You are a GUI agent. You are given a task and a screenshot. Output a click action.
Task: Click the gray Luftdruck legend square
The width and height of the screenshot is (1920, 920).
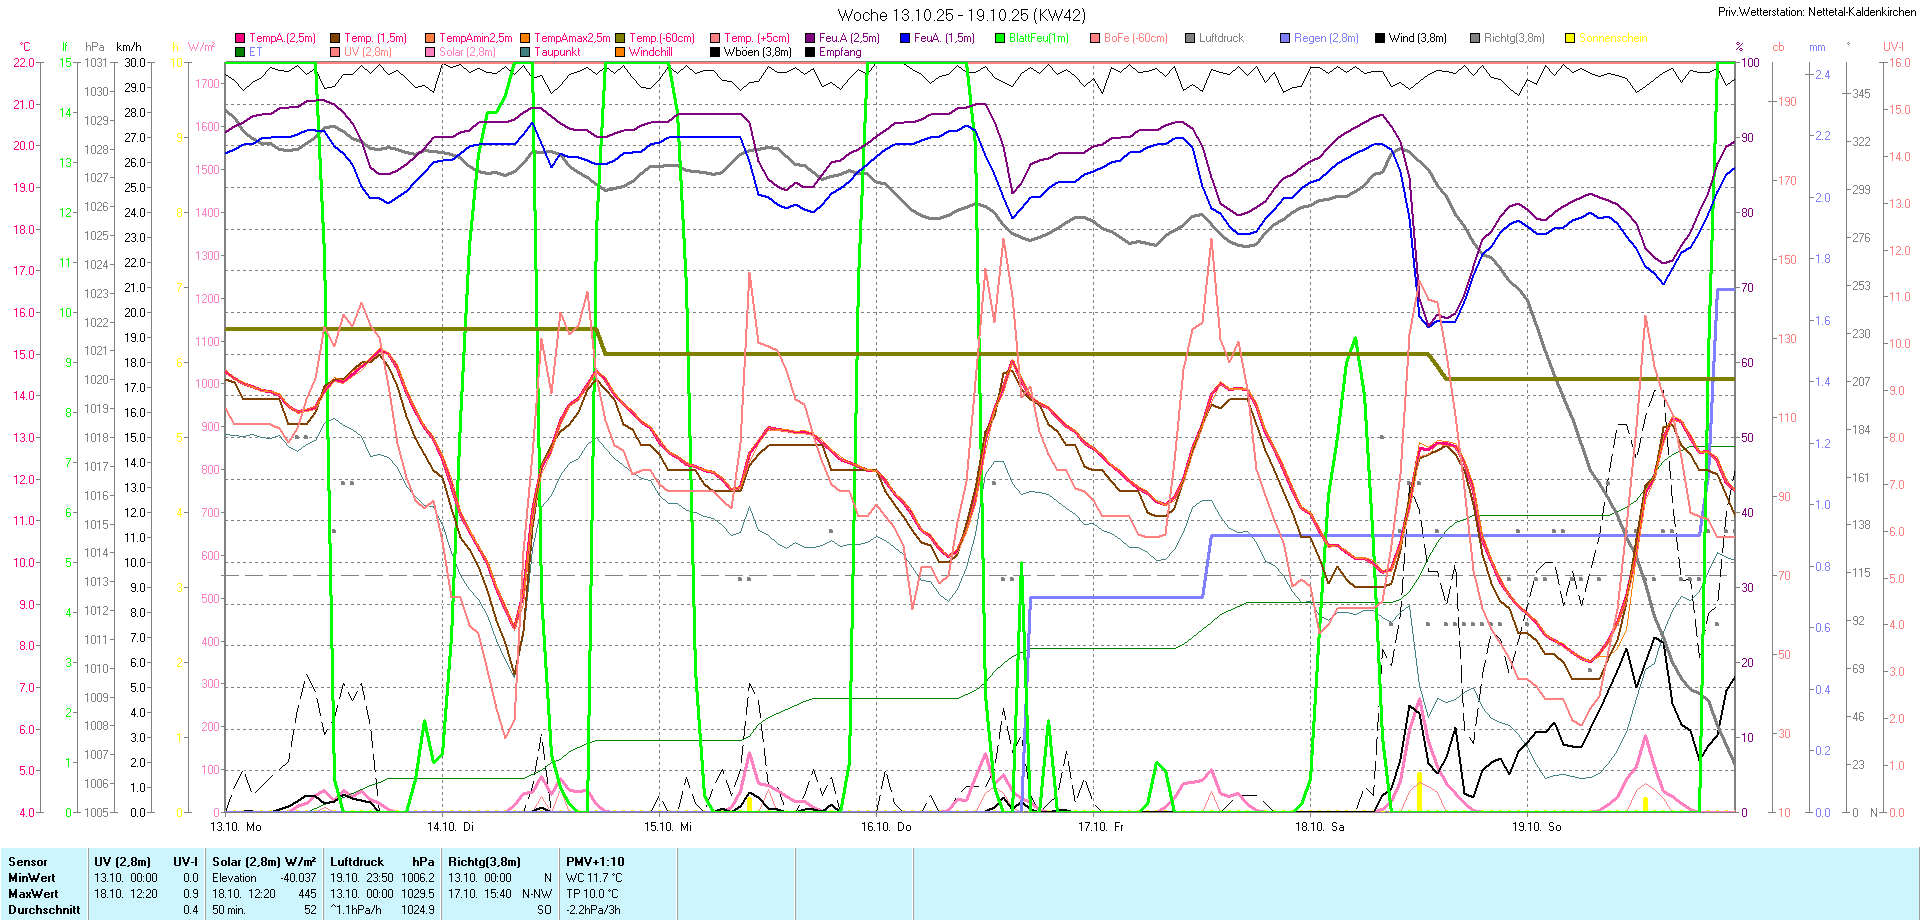[x=1190, y=38]
